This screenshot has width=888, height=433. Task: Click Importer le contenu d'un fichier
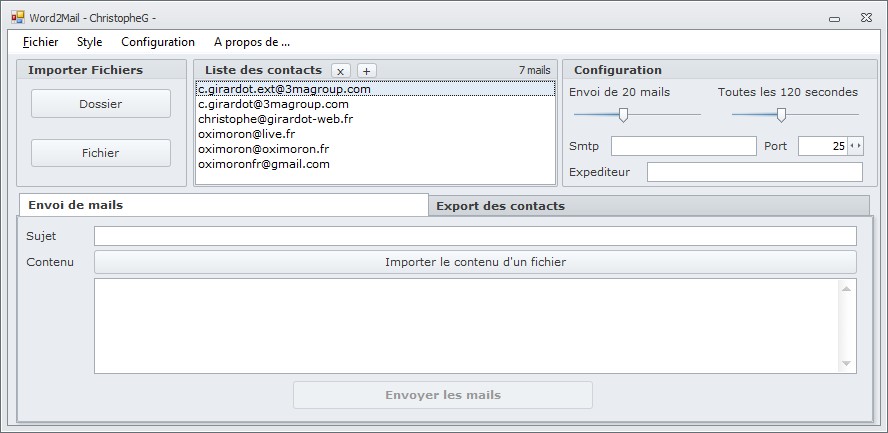475,262
